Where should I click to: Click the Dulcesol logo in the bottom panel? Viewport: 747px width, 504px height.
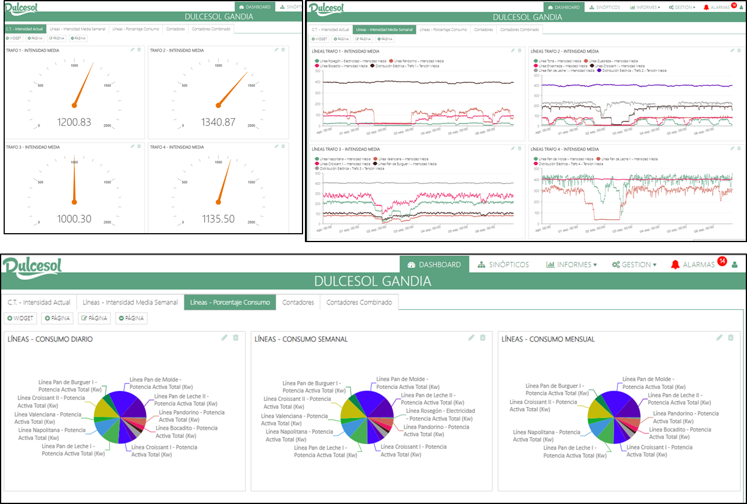pos(32,267)
